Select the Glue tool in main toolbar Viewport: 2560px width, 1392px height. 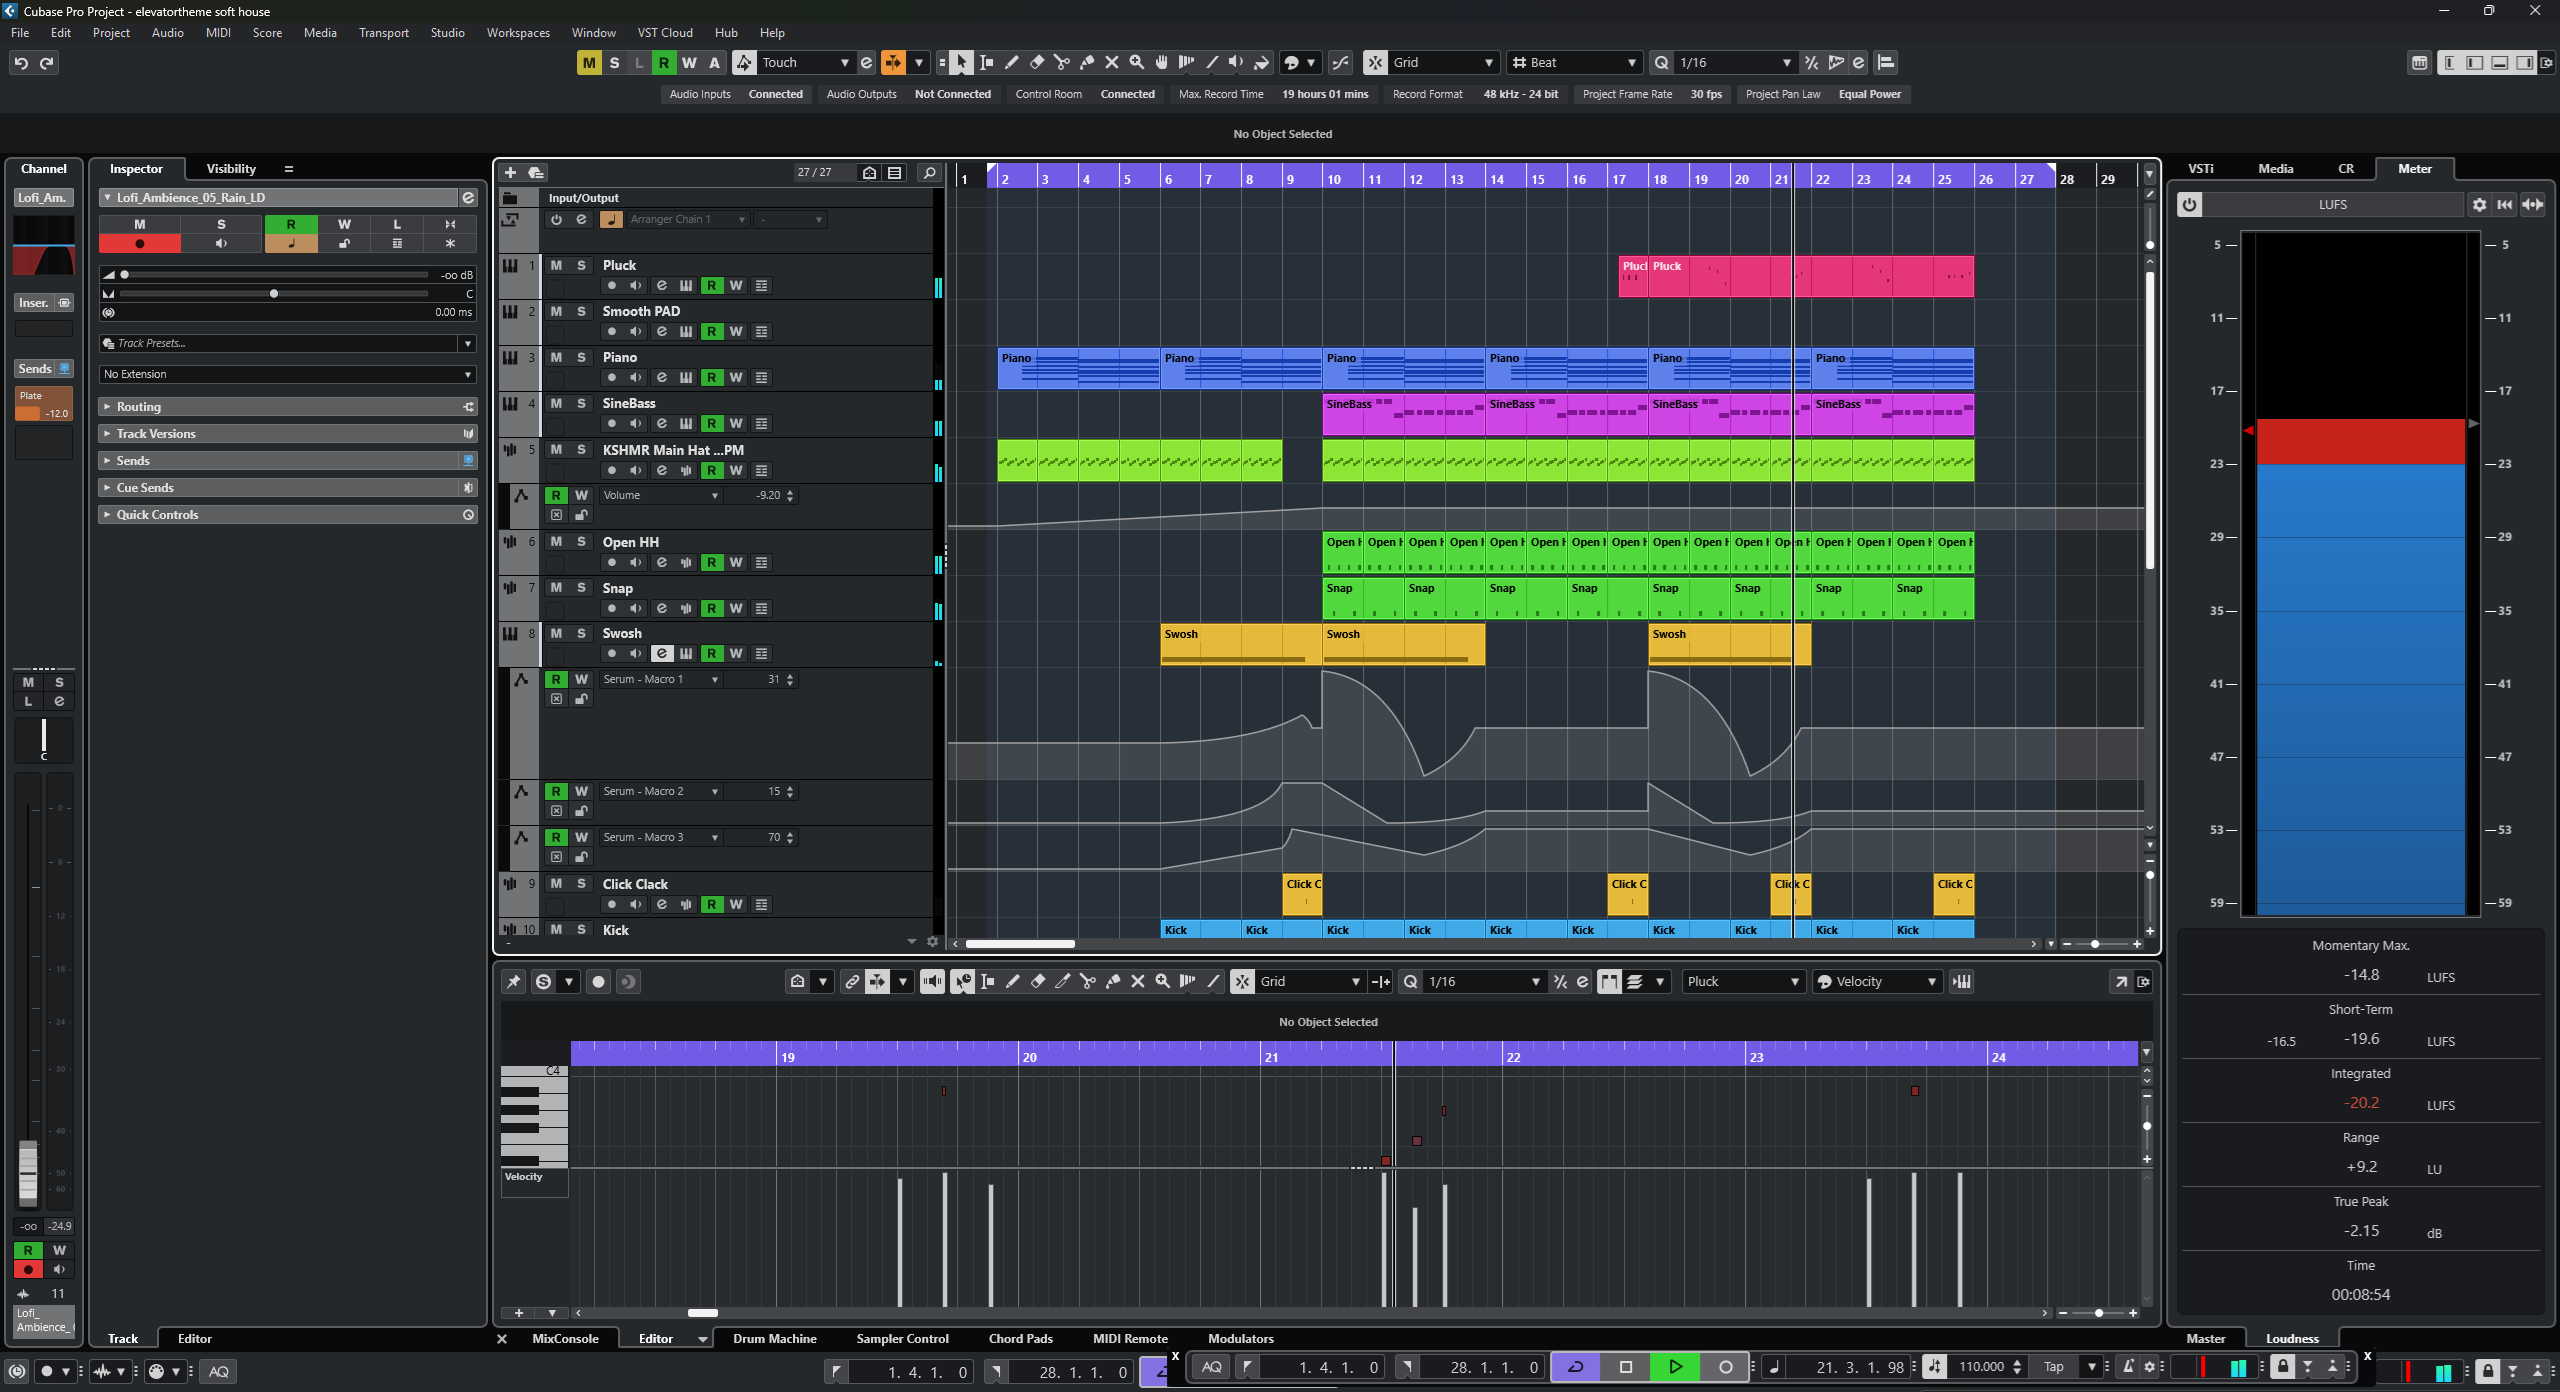click(1087, 62)
